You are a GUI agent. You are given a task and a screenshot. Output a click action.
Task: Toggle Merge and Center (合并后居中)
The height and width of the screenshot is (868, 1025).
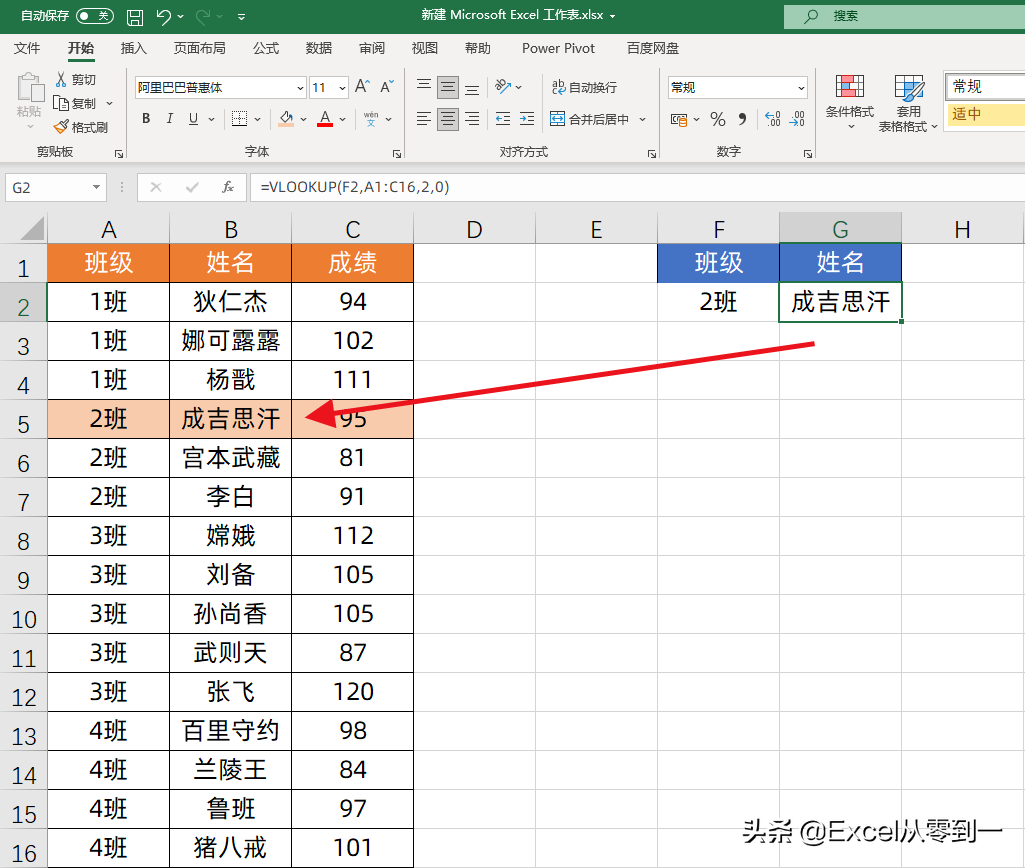click(x=590, y=119)
